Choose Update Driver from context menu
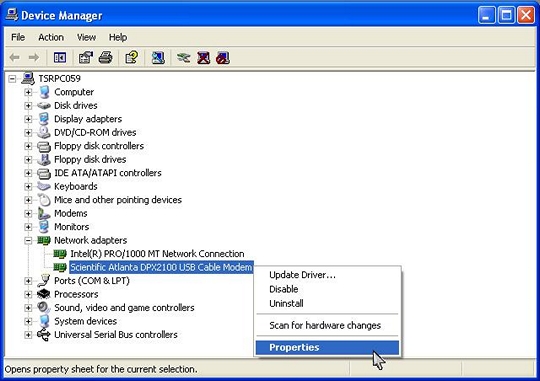Viewport: 540px width, 381px height. pos(327,275)
